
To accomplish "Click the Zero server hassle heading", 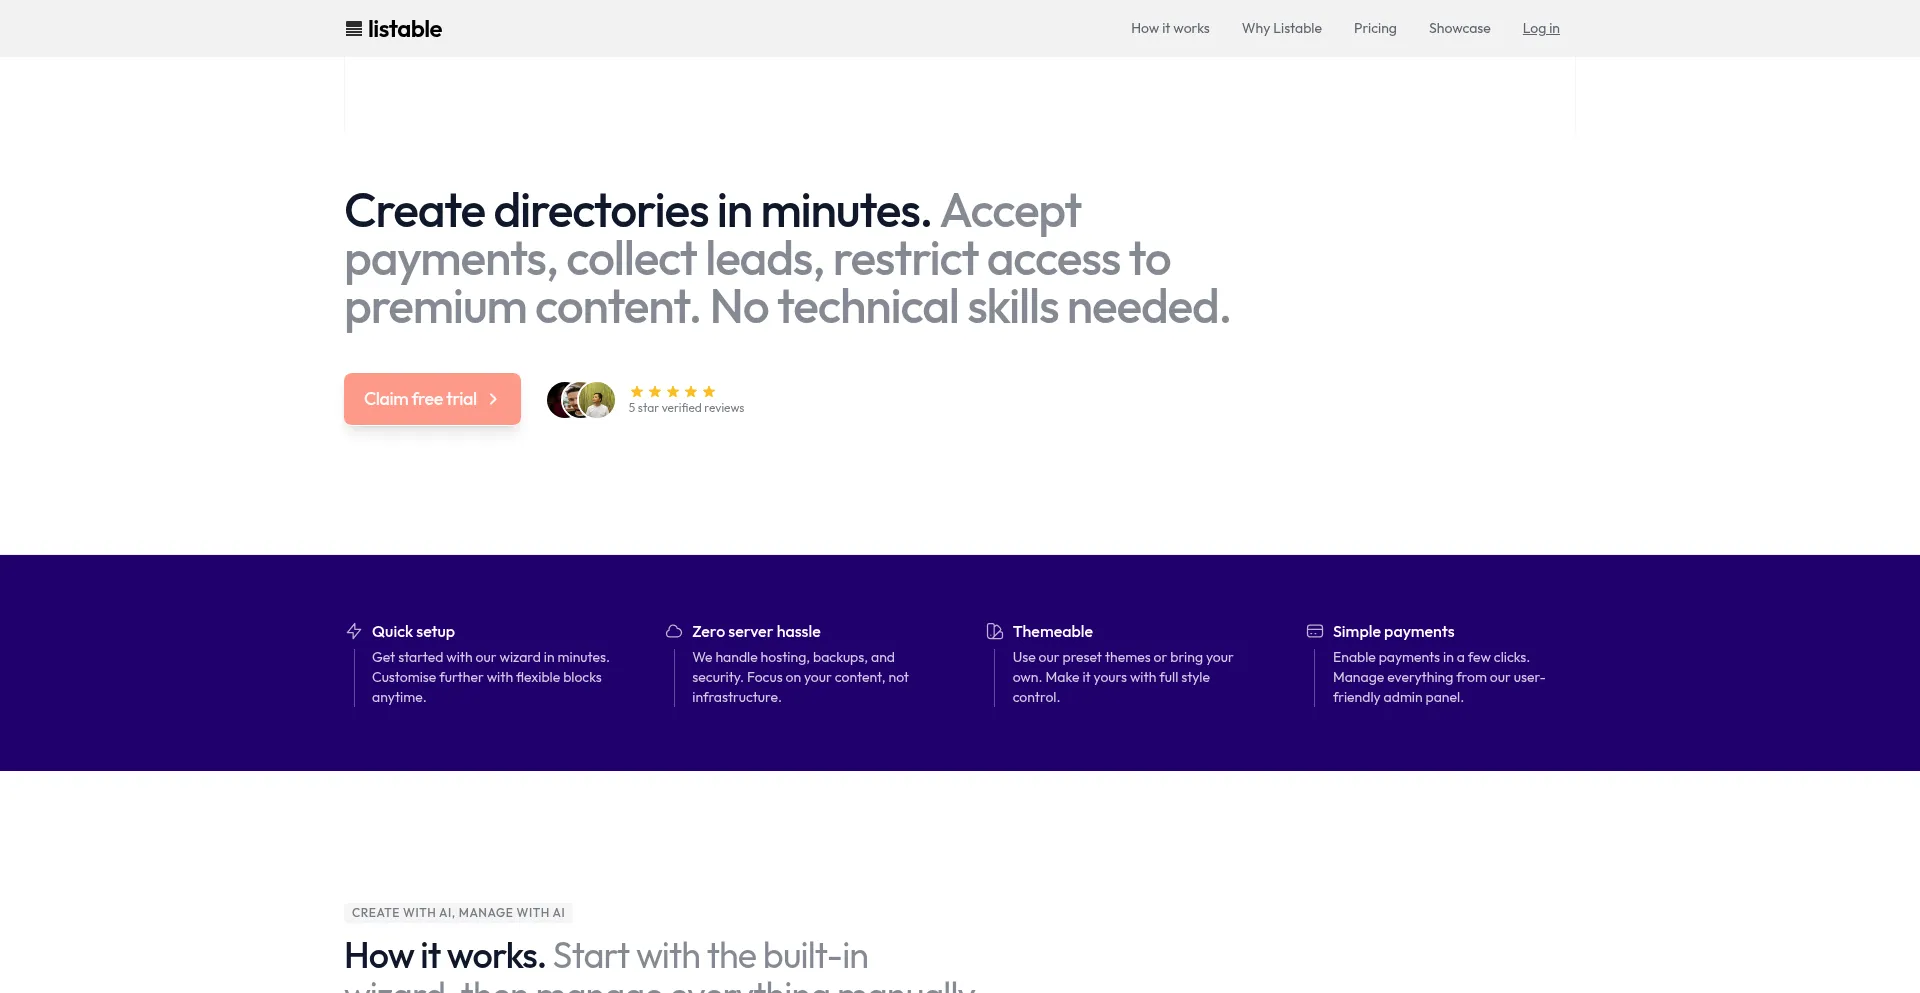I will pyautogui.click(x=756, y=631).
